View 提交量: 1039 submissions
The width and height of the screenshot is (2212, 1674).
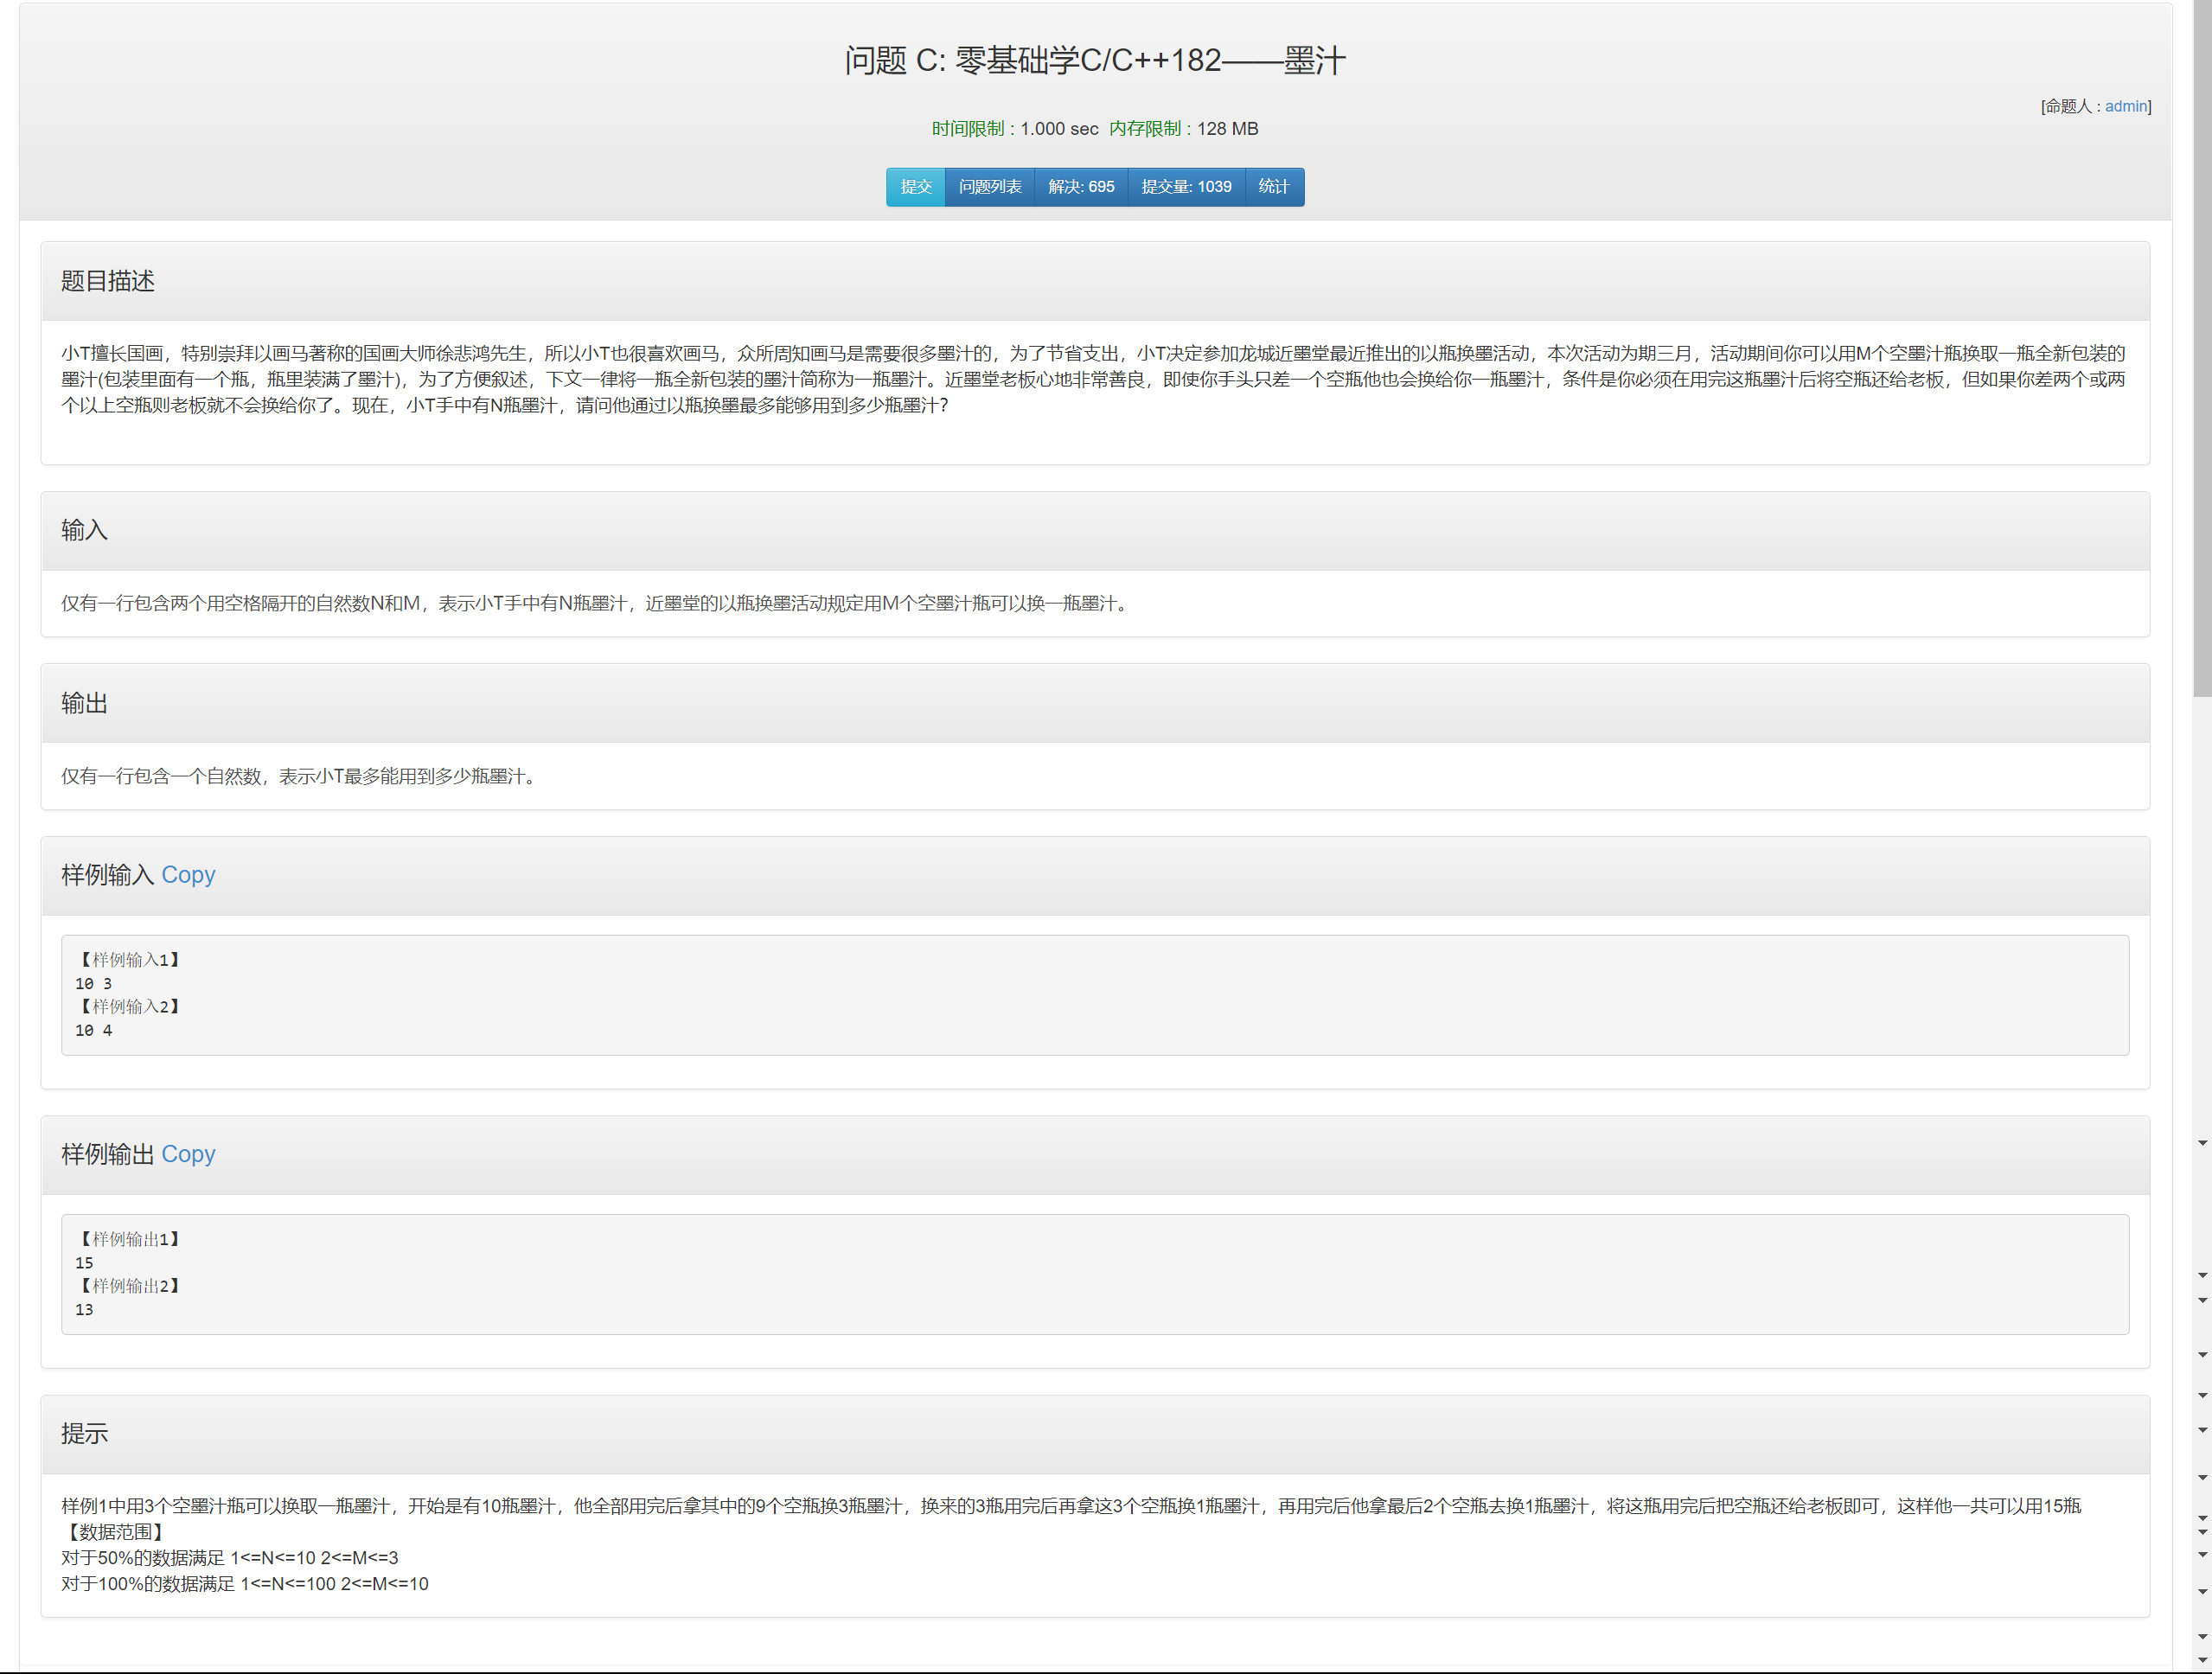(1185, 187)
